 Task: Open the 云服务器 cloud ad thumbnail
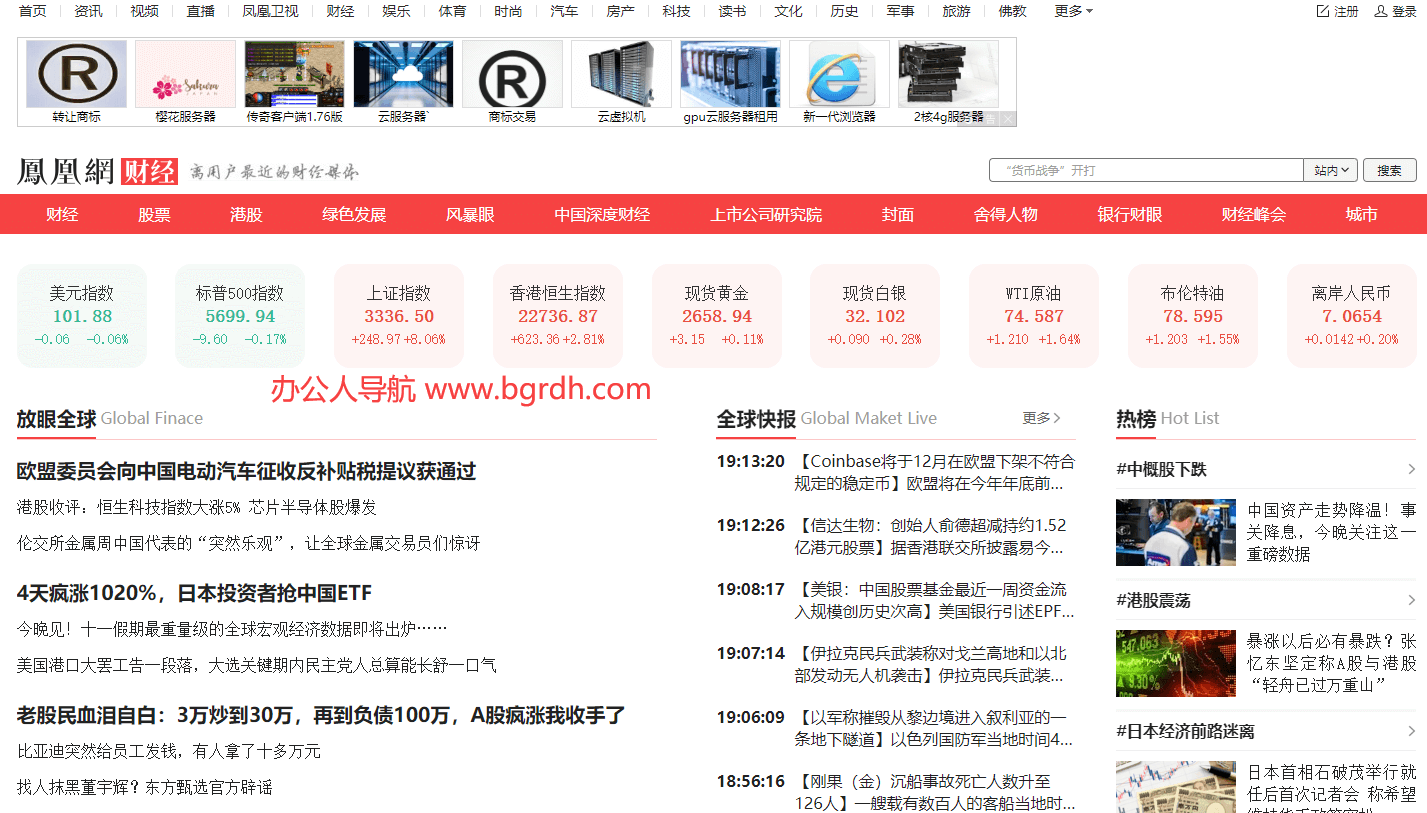coord(403,74)
